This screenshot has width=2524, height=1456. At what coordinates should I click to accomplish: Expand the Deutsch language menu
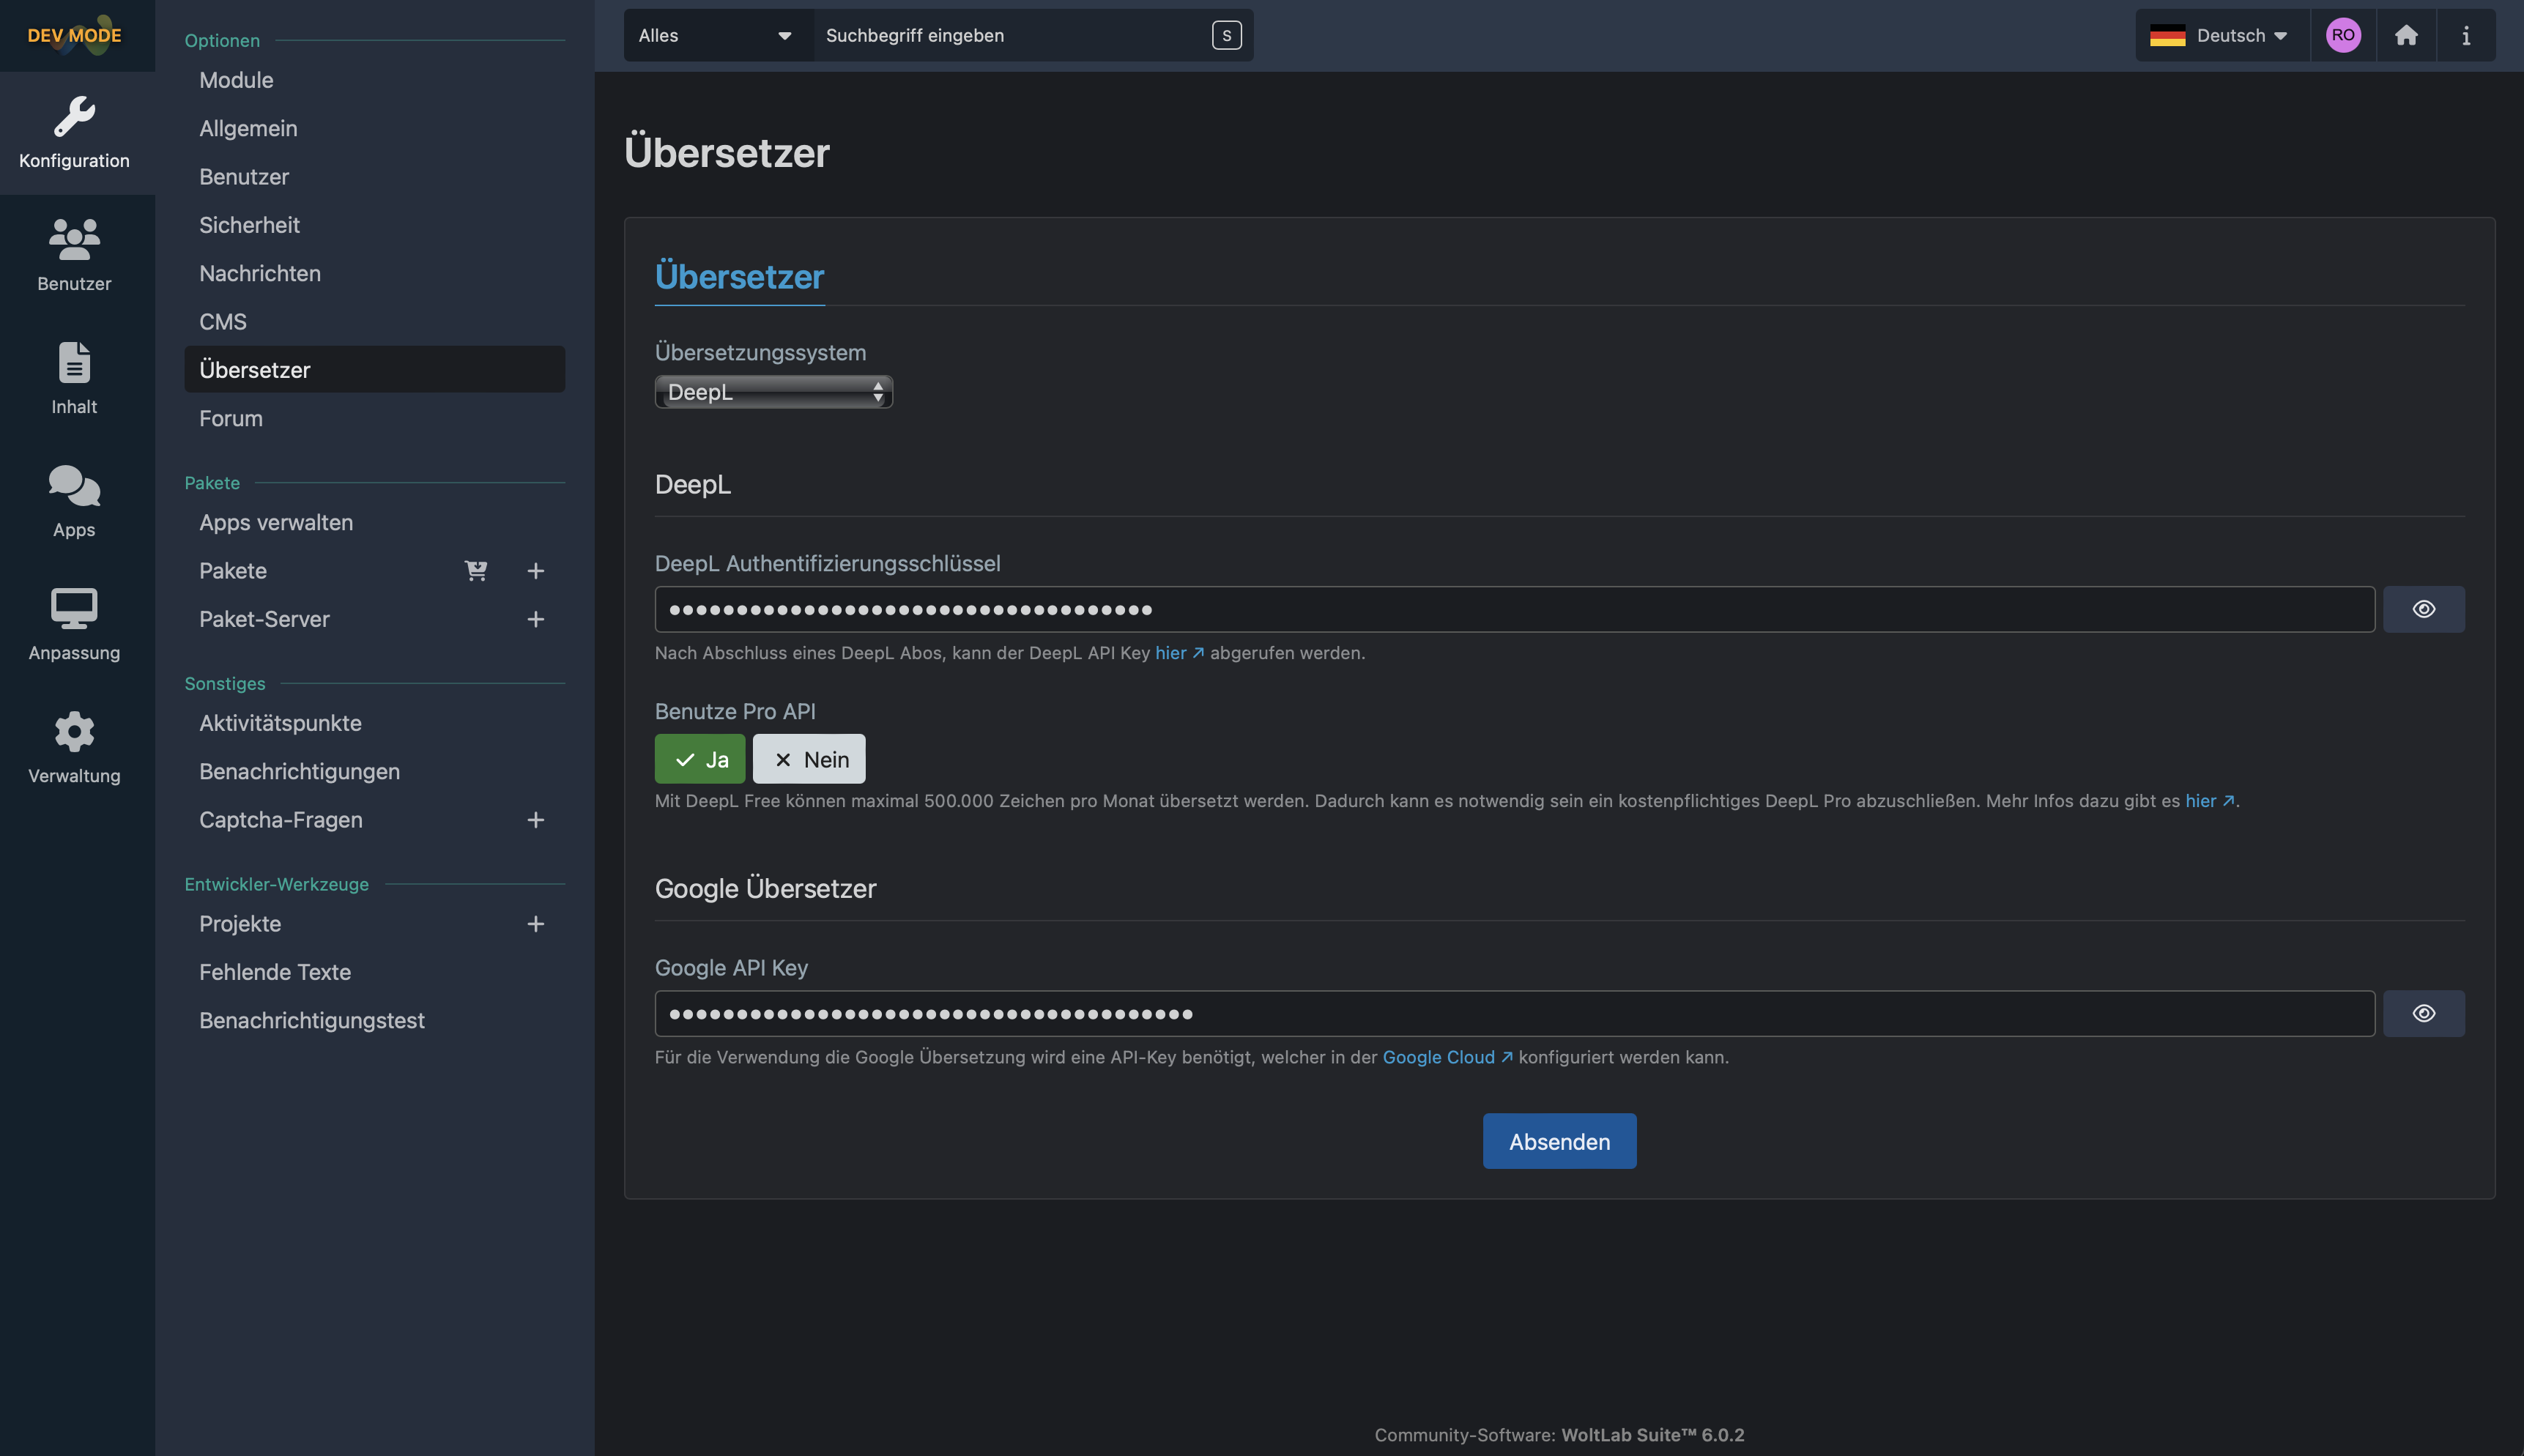pos(2222,35)
